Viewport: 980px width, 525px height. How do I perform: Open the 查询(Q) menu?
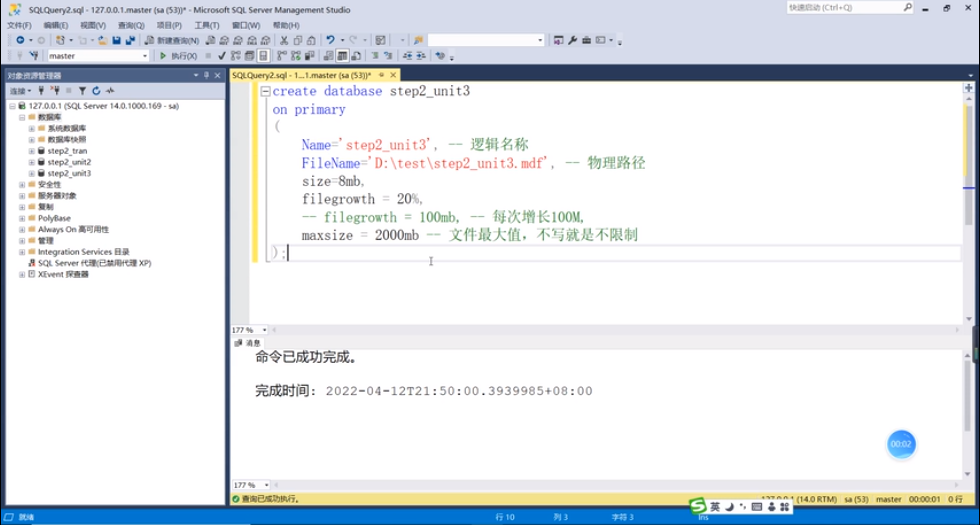tap(131, 25)
